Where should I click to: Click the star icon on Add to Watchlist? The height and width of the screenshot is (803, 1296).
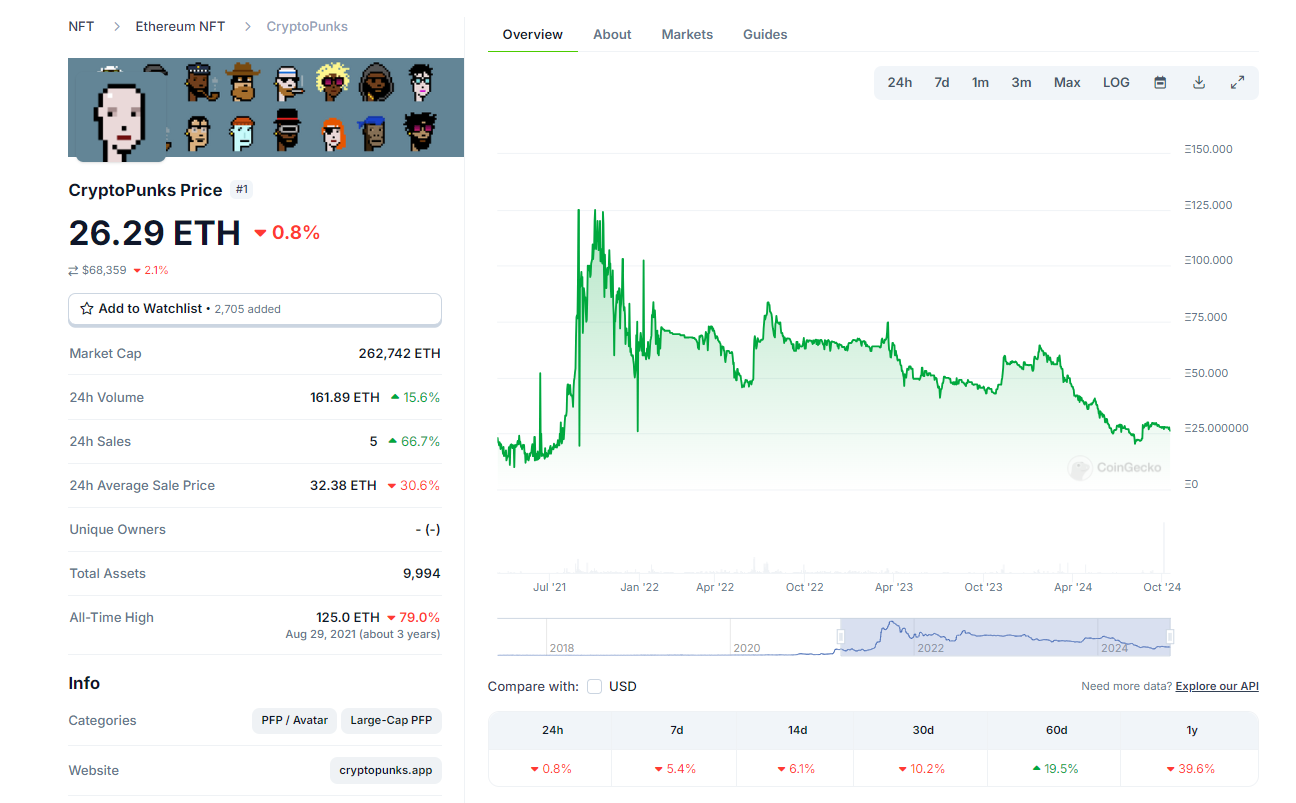point(86,309)
